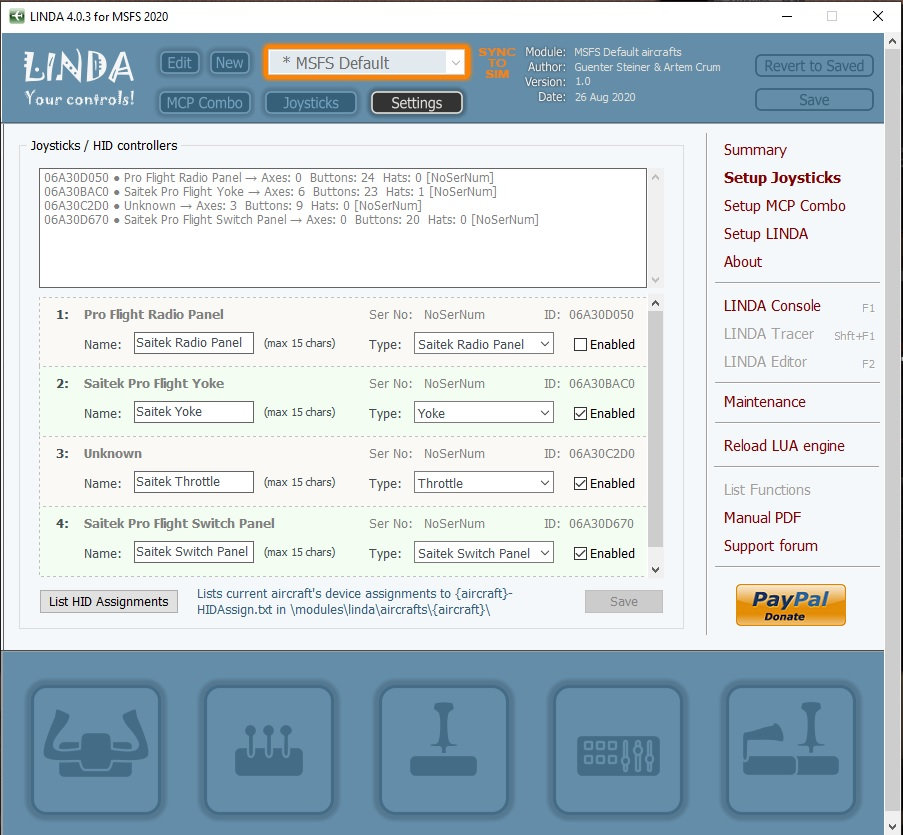Click the device list scroll up arrow
The width and height of the screenshot is (903, 835).
[x=655, y=303]
